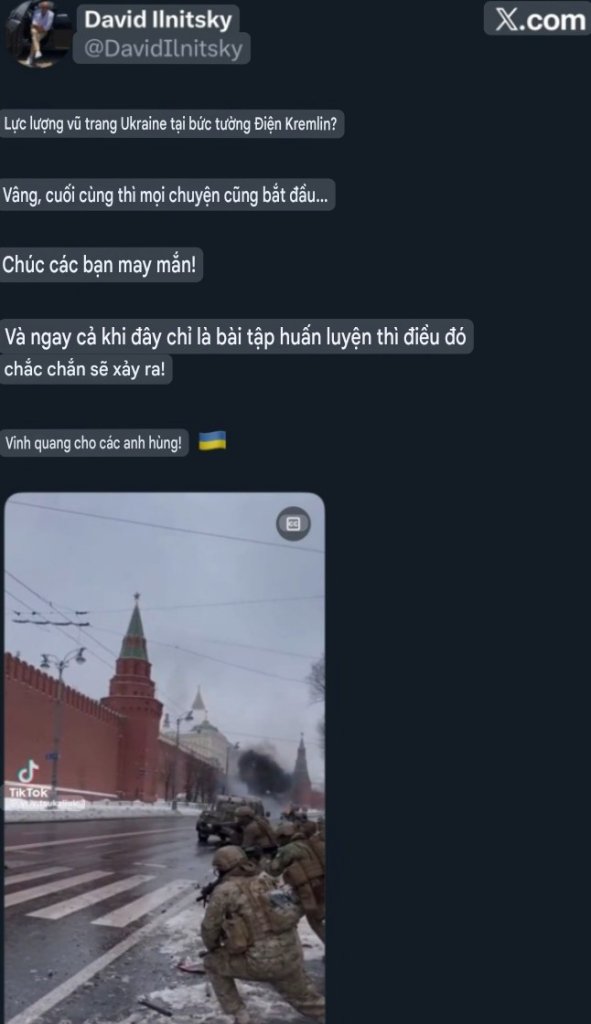
Task: Select the 'Vinh quang cho các anh hùng!' text
Action: 93,443
